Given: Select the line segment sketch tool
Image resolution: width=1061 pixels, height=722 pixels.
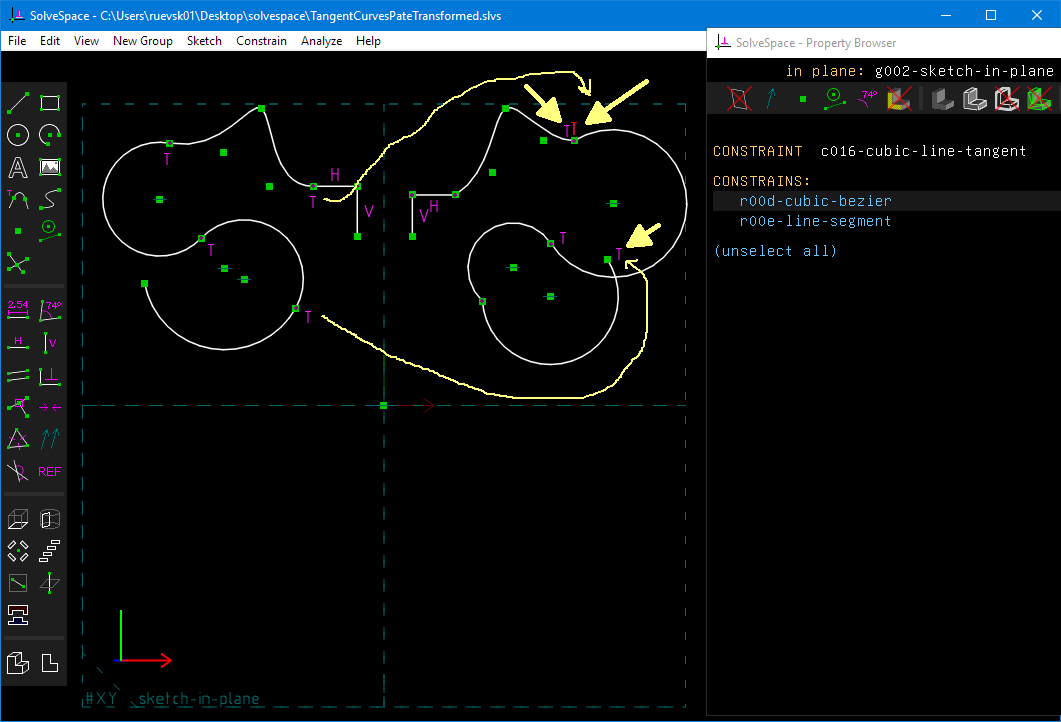Looking at the screenshot, I should (18, 103).
